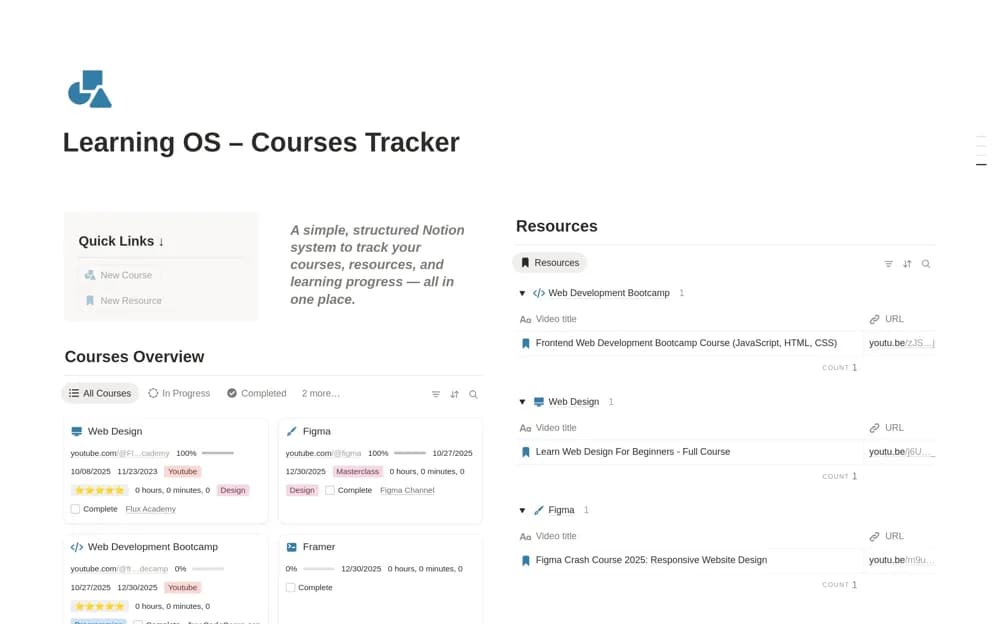
Task: Click Masterclass tag on Figma card
Action: click(x=357, y=472)
